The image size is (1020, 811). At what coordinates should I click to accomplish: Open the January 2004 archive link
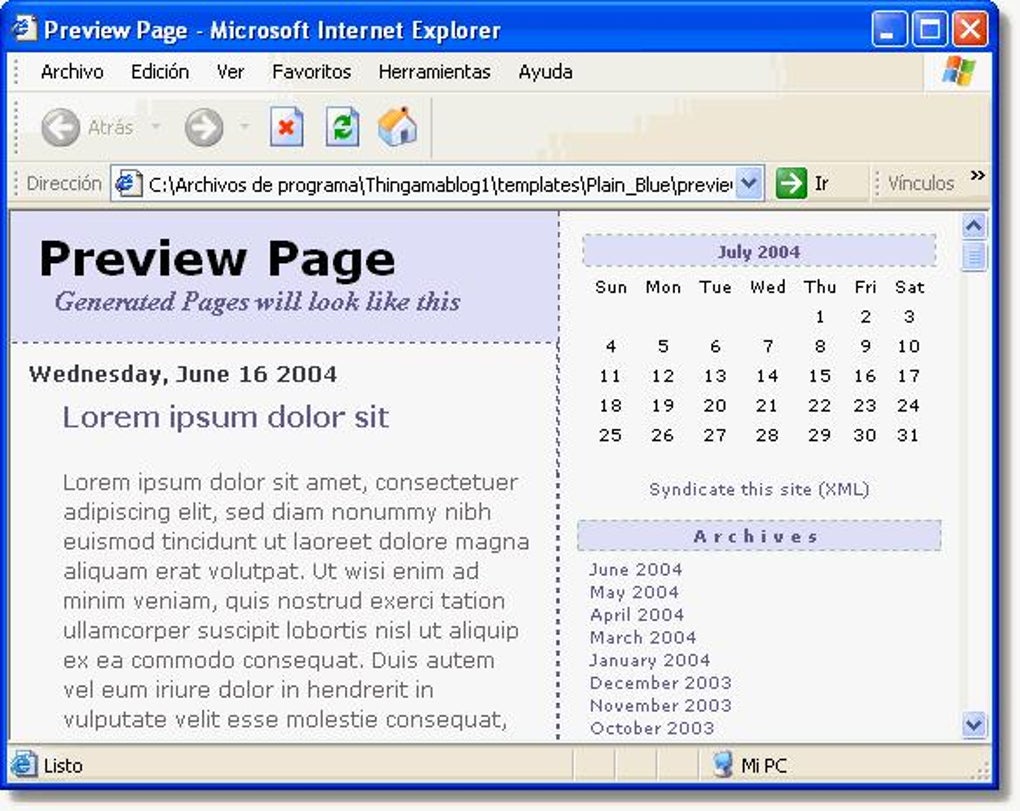[x=649, y=660]
